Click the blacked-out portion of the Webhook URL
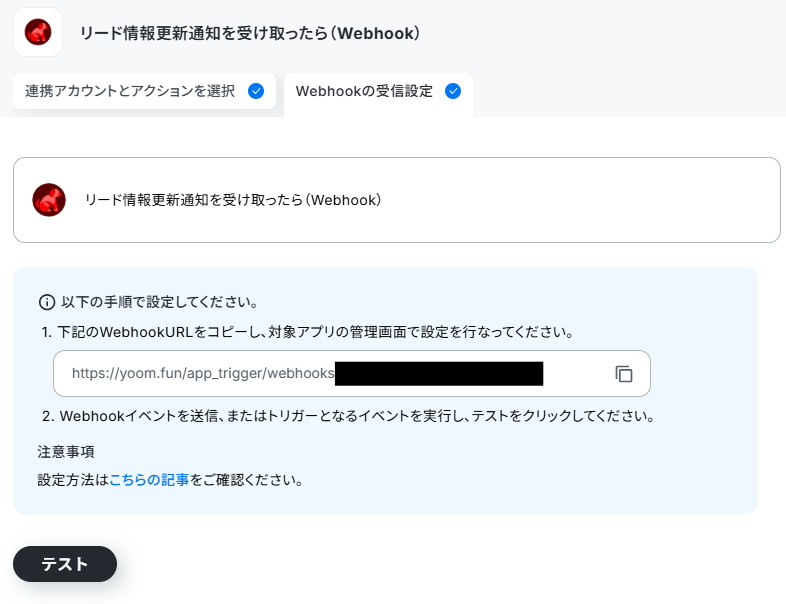Viewport: 786px width, 604px height. [x=439, y=373]
